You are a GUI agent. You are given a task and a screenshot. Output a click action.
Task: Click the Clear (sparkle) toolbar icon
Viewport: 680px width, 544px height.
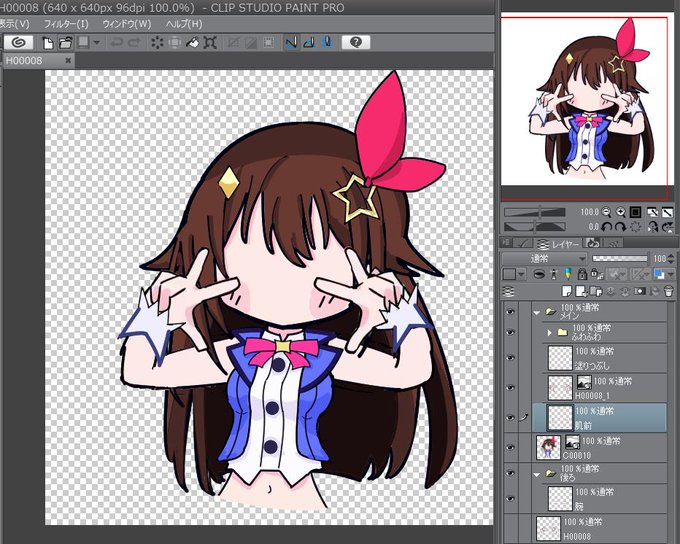point(157,43)
